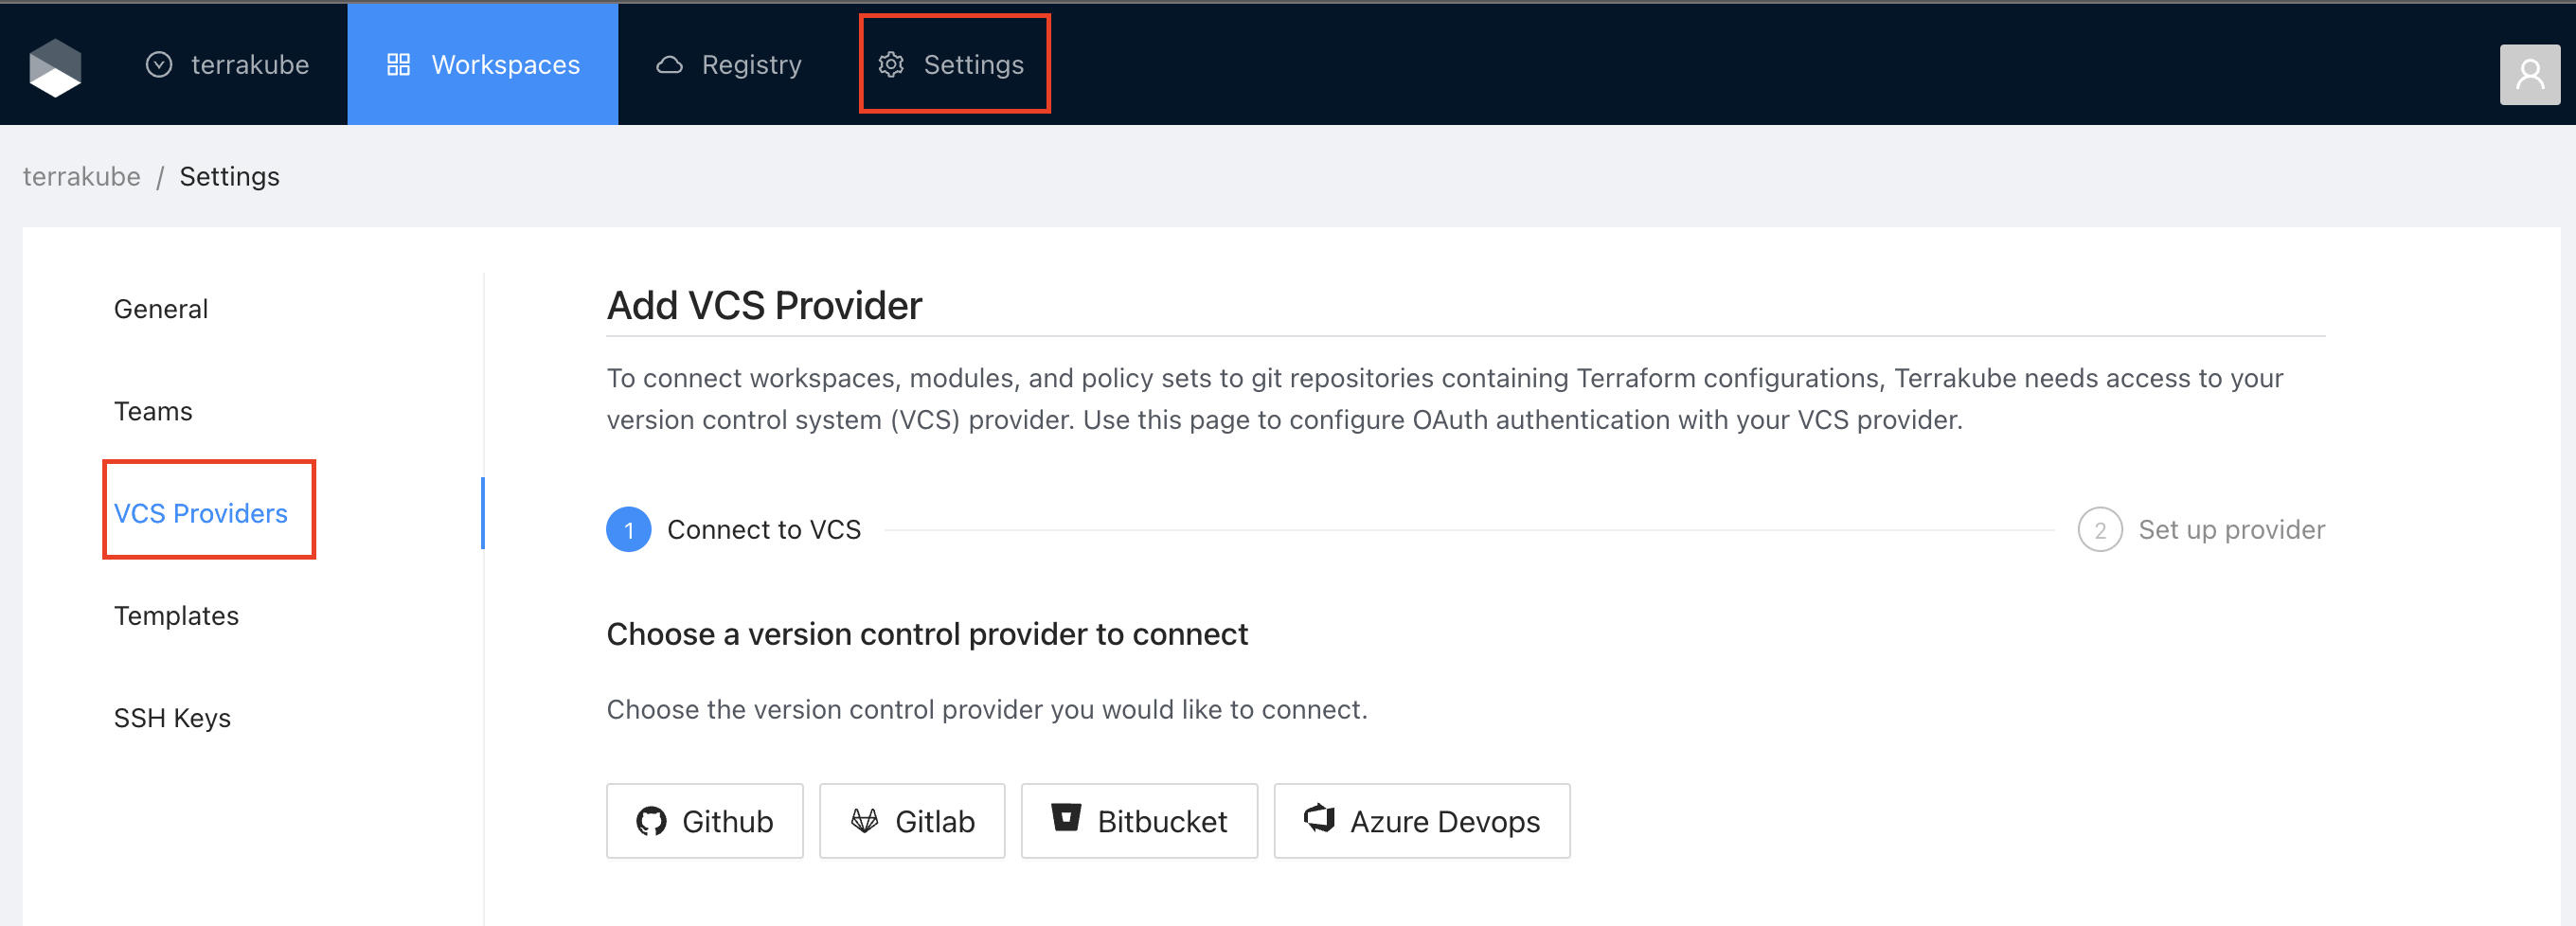Image resolution: width=2576 pixels, height=926 pixels.
Task: Open the user profile avatar
Action: click(x=2528, y=74)
